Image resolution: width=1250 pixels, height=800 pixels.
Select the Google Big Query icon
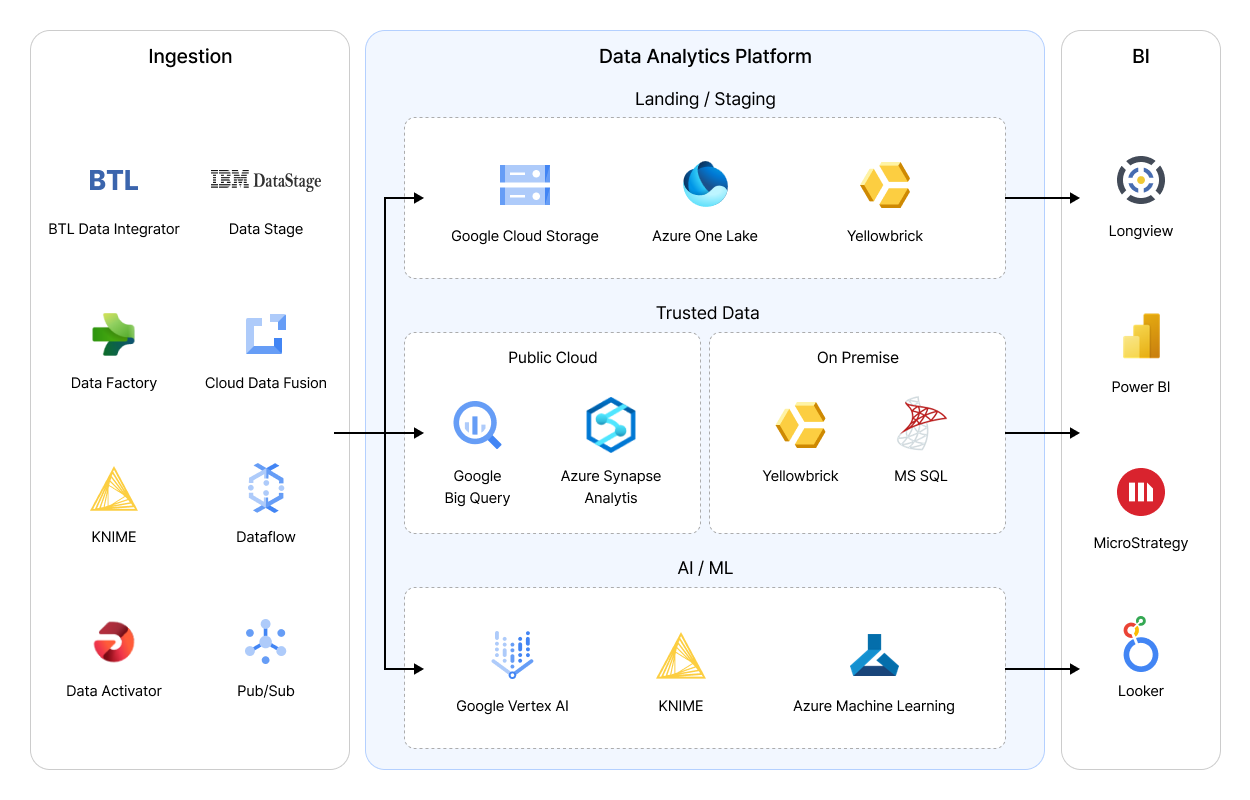[x=477, y=424]
